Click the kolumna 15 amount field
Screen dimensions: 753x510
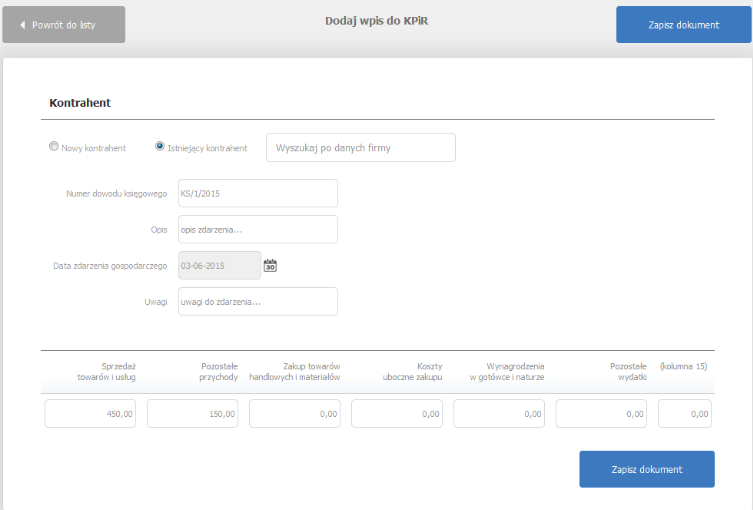685,413
